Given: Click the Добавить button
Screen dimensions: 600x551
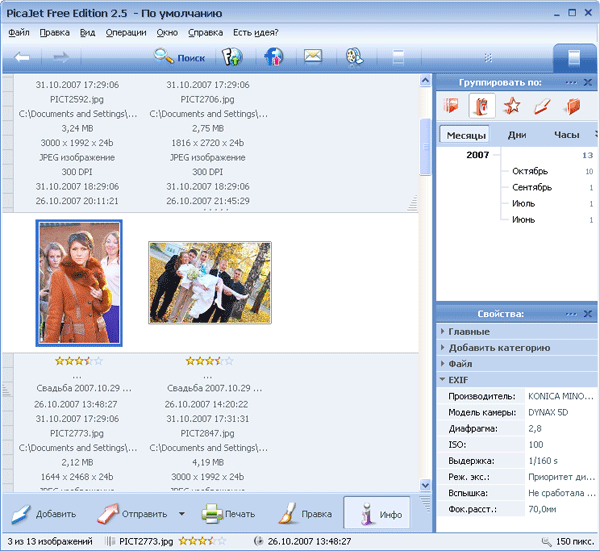Looking at the screenshot, I should 44,514.
